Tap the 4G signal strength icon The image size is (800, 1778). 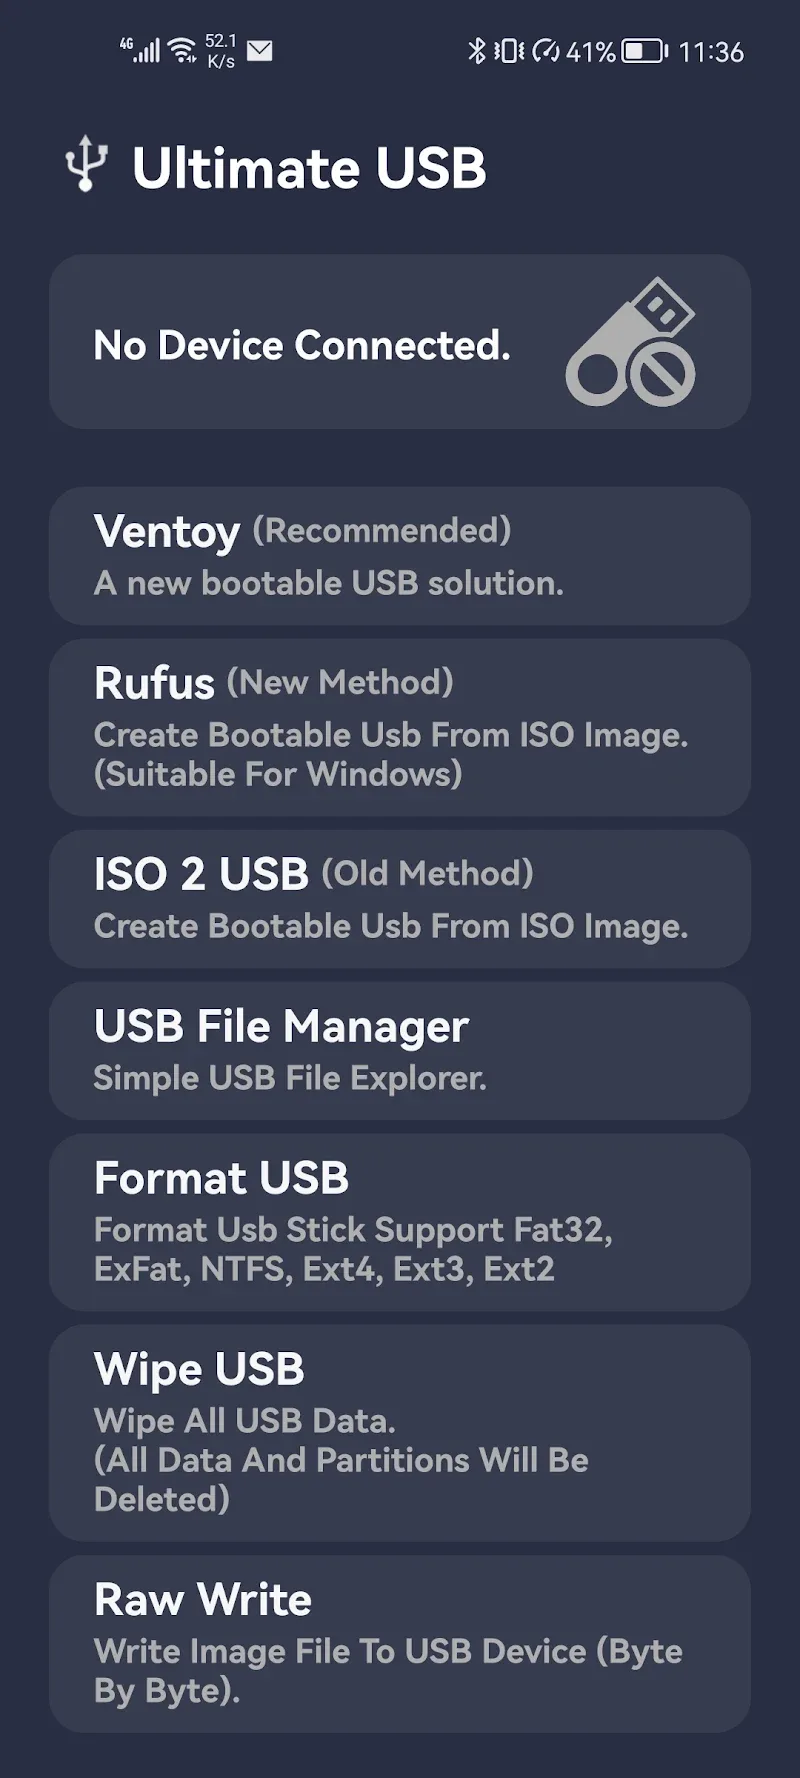(x=140, y=50)
